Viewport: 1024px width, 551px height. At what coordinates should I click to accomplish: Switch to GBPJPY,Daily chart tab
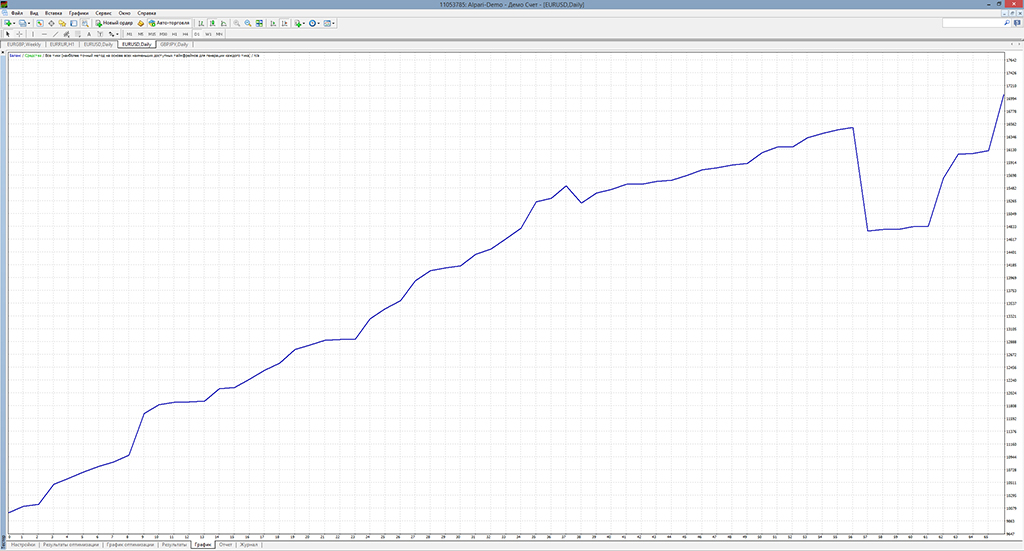click(174, 44)
